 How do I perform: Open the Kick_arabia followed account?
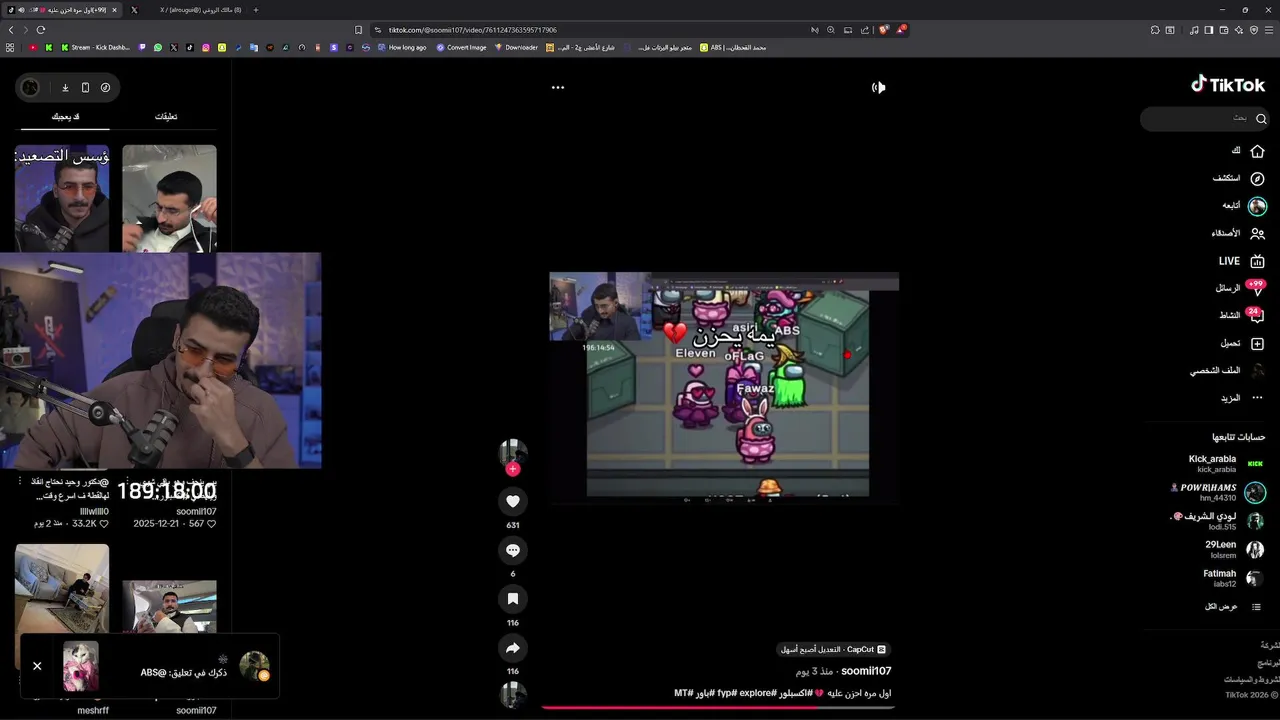(x=1225, y=464)
